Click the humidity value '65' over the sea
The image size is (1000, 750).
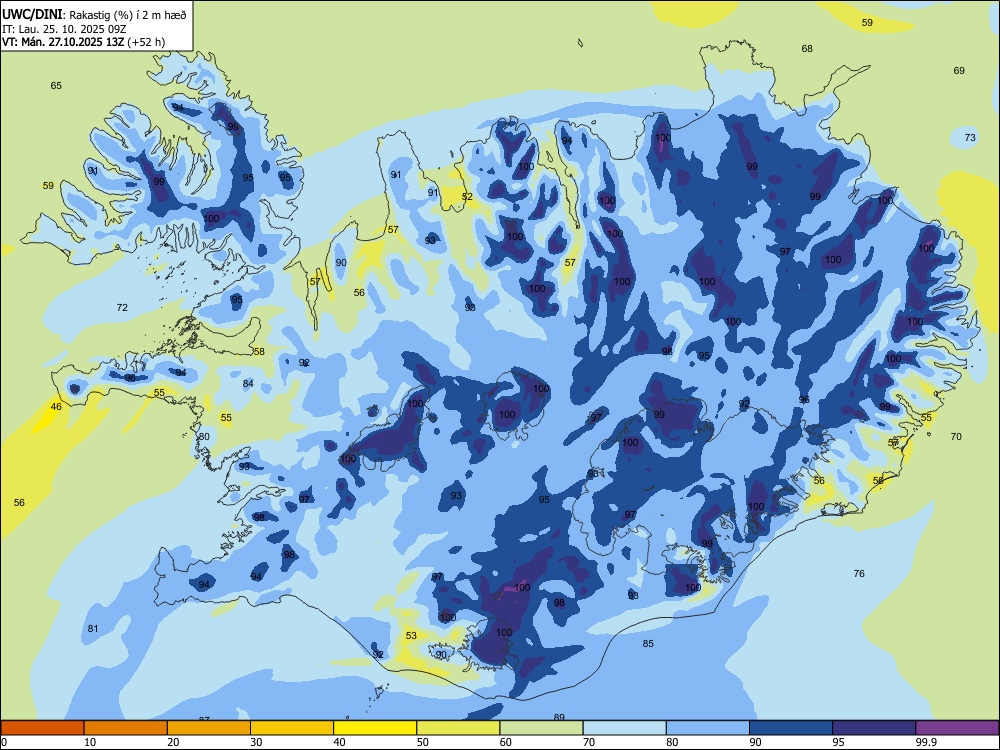click(56, 85)
